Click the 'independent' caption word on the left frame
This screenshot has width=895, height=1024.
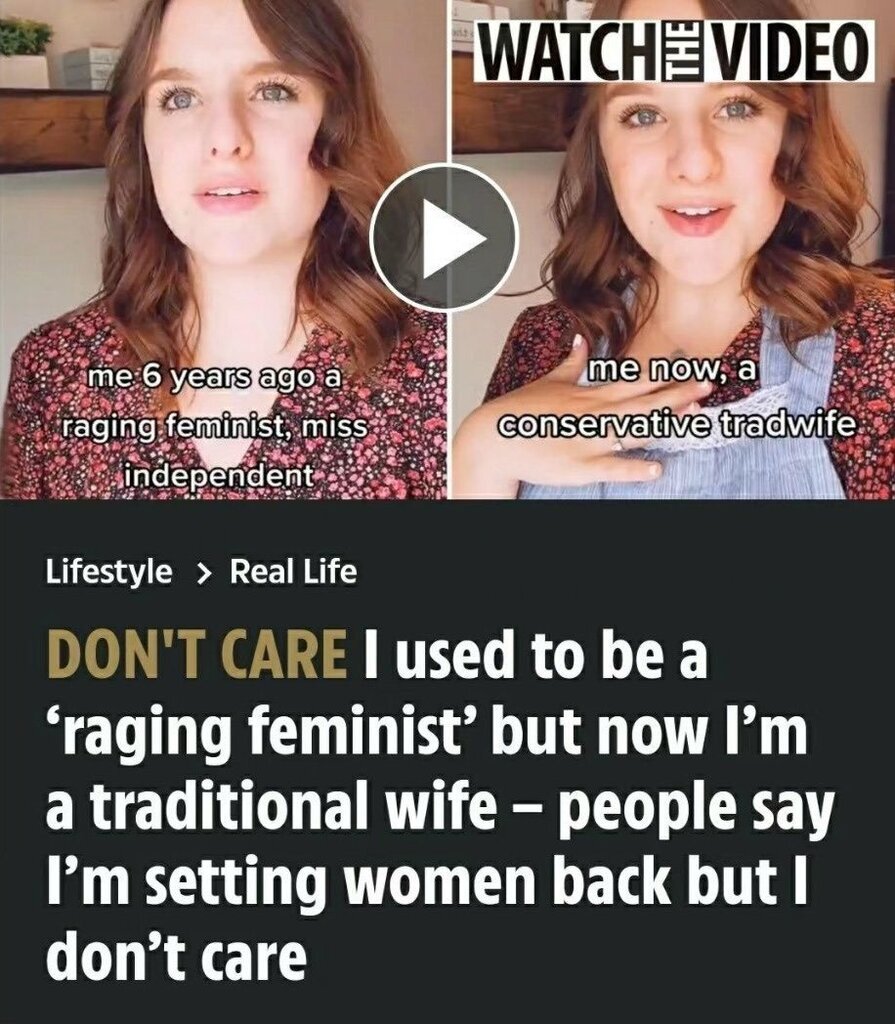(x=218, y=475)
